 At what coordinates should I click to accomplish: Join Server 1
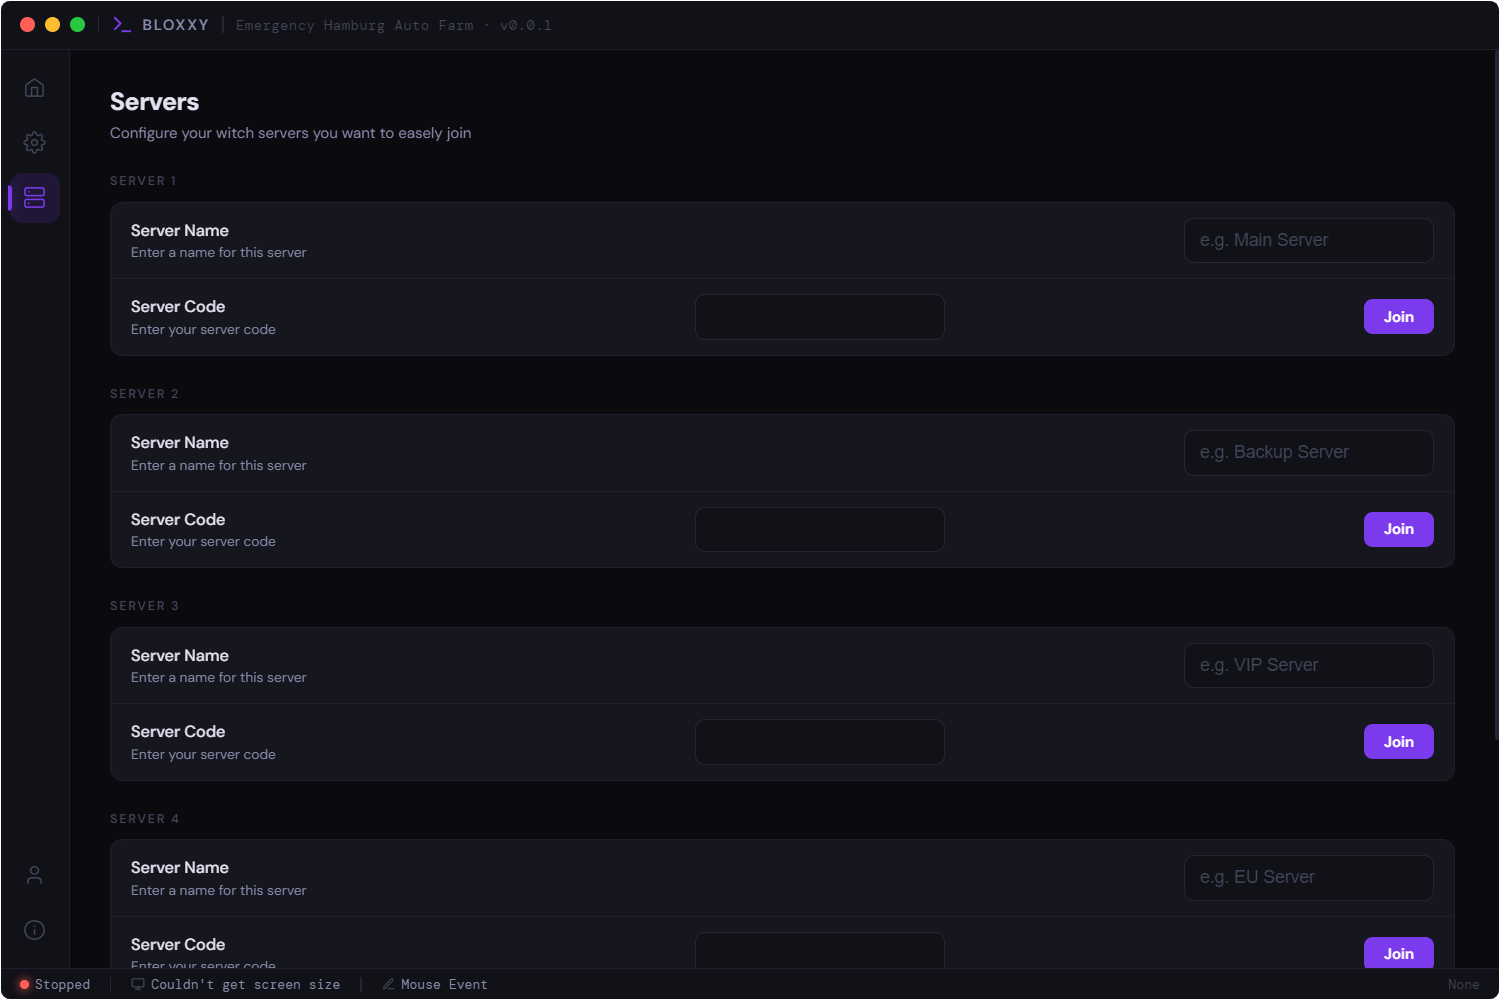(x=1398, y=317)
